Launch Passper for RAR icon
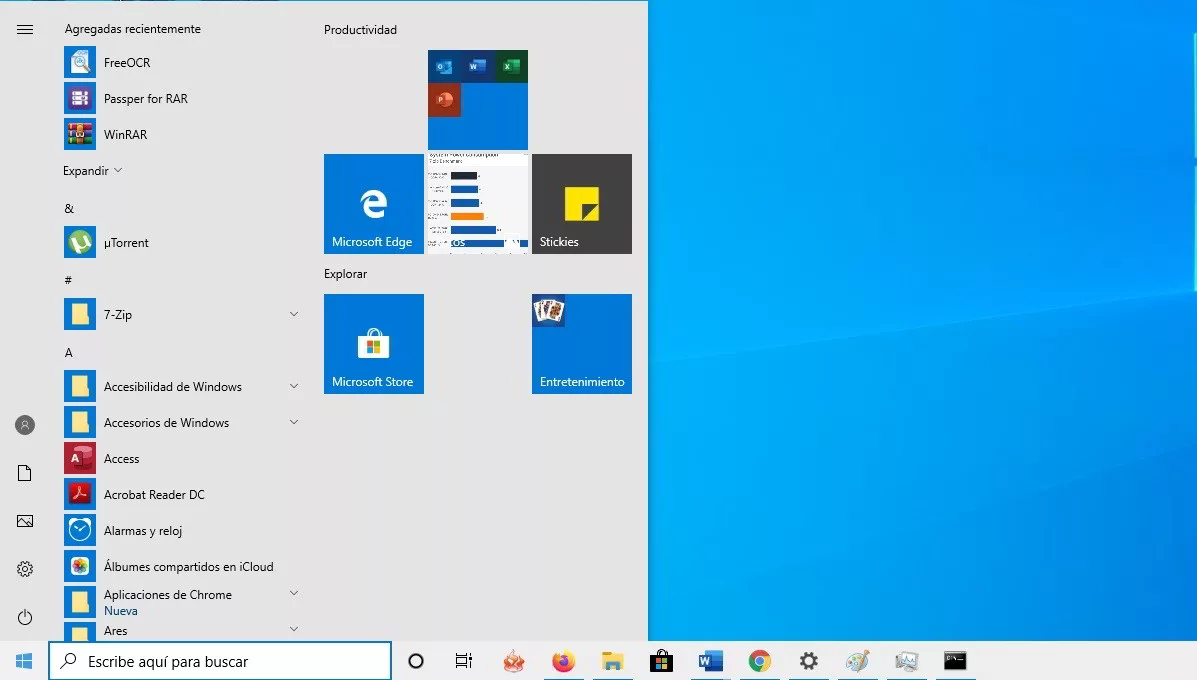Image resolution: width=1197 pixels, height=680 pixels. click(x=79, y=98)
